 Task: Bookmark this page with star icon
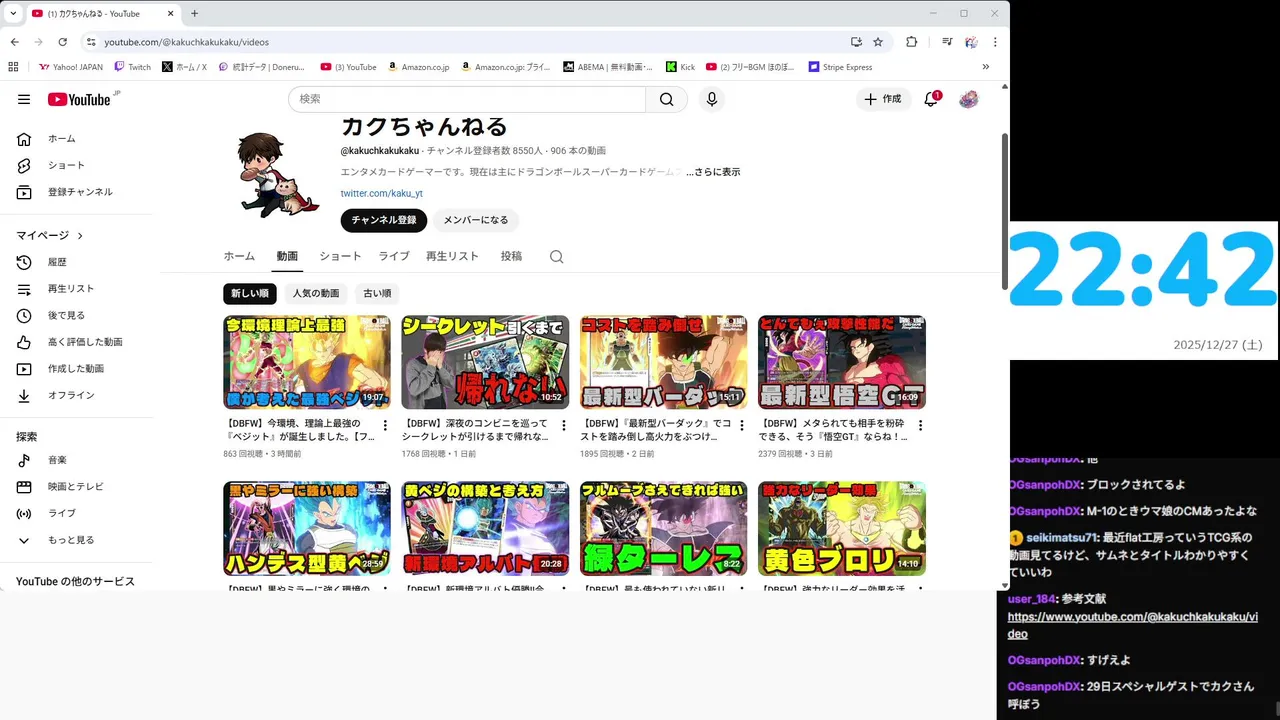point(878,42)
